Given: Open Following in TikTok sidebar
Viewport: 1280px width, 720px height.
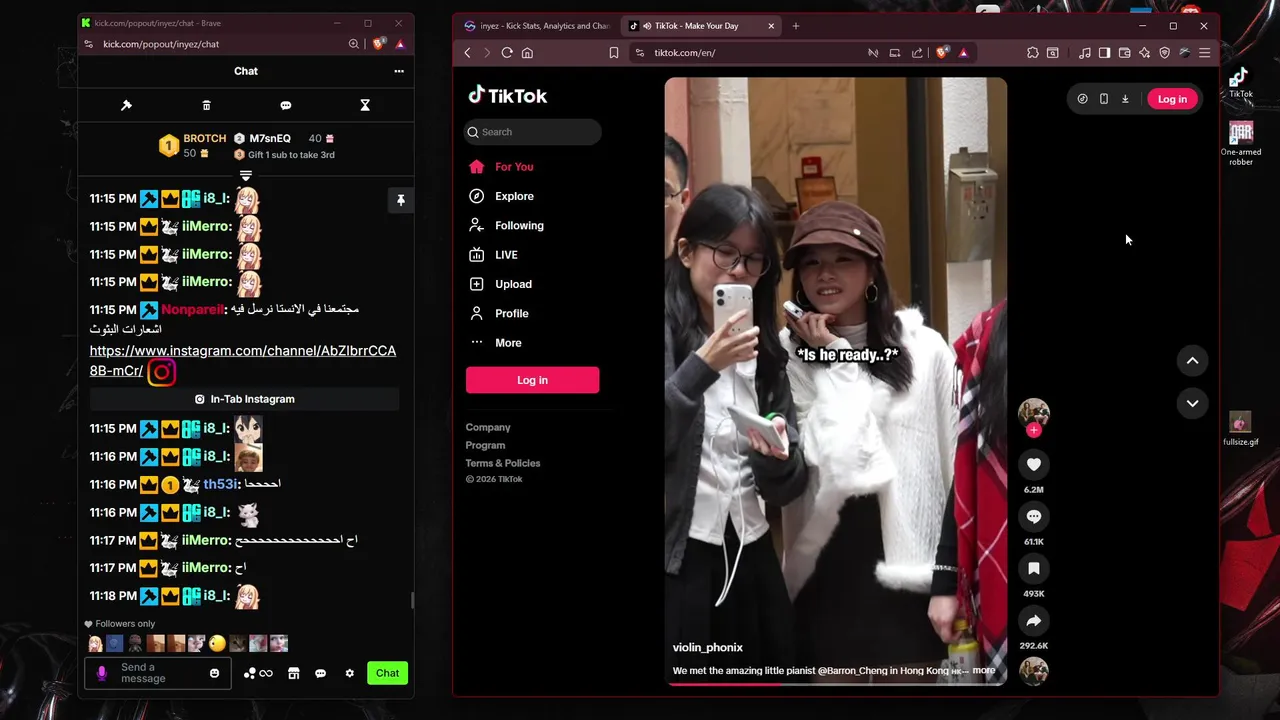Looking at the screenshot, I should [519, 226].
